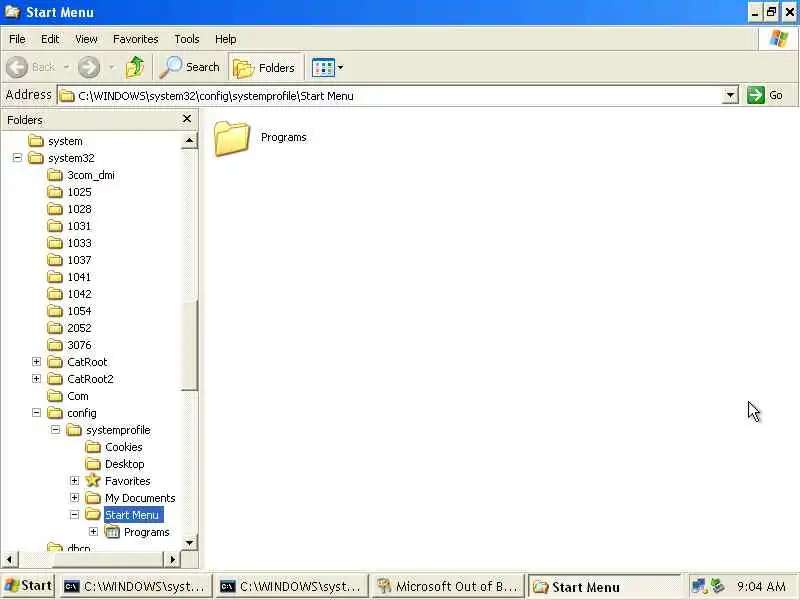Select the highlighted Start Menu folder
Screen dimensions: 800x600
click(x=132, y=515)
